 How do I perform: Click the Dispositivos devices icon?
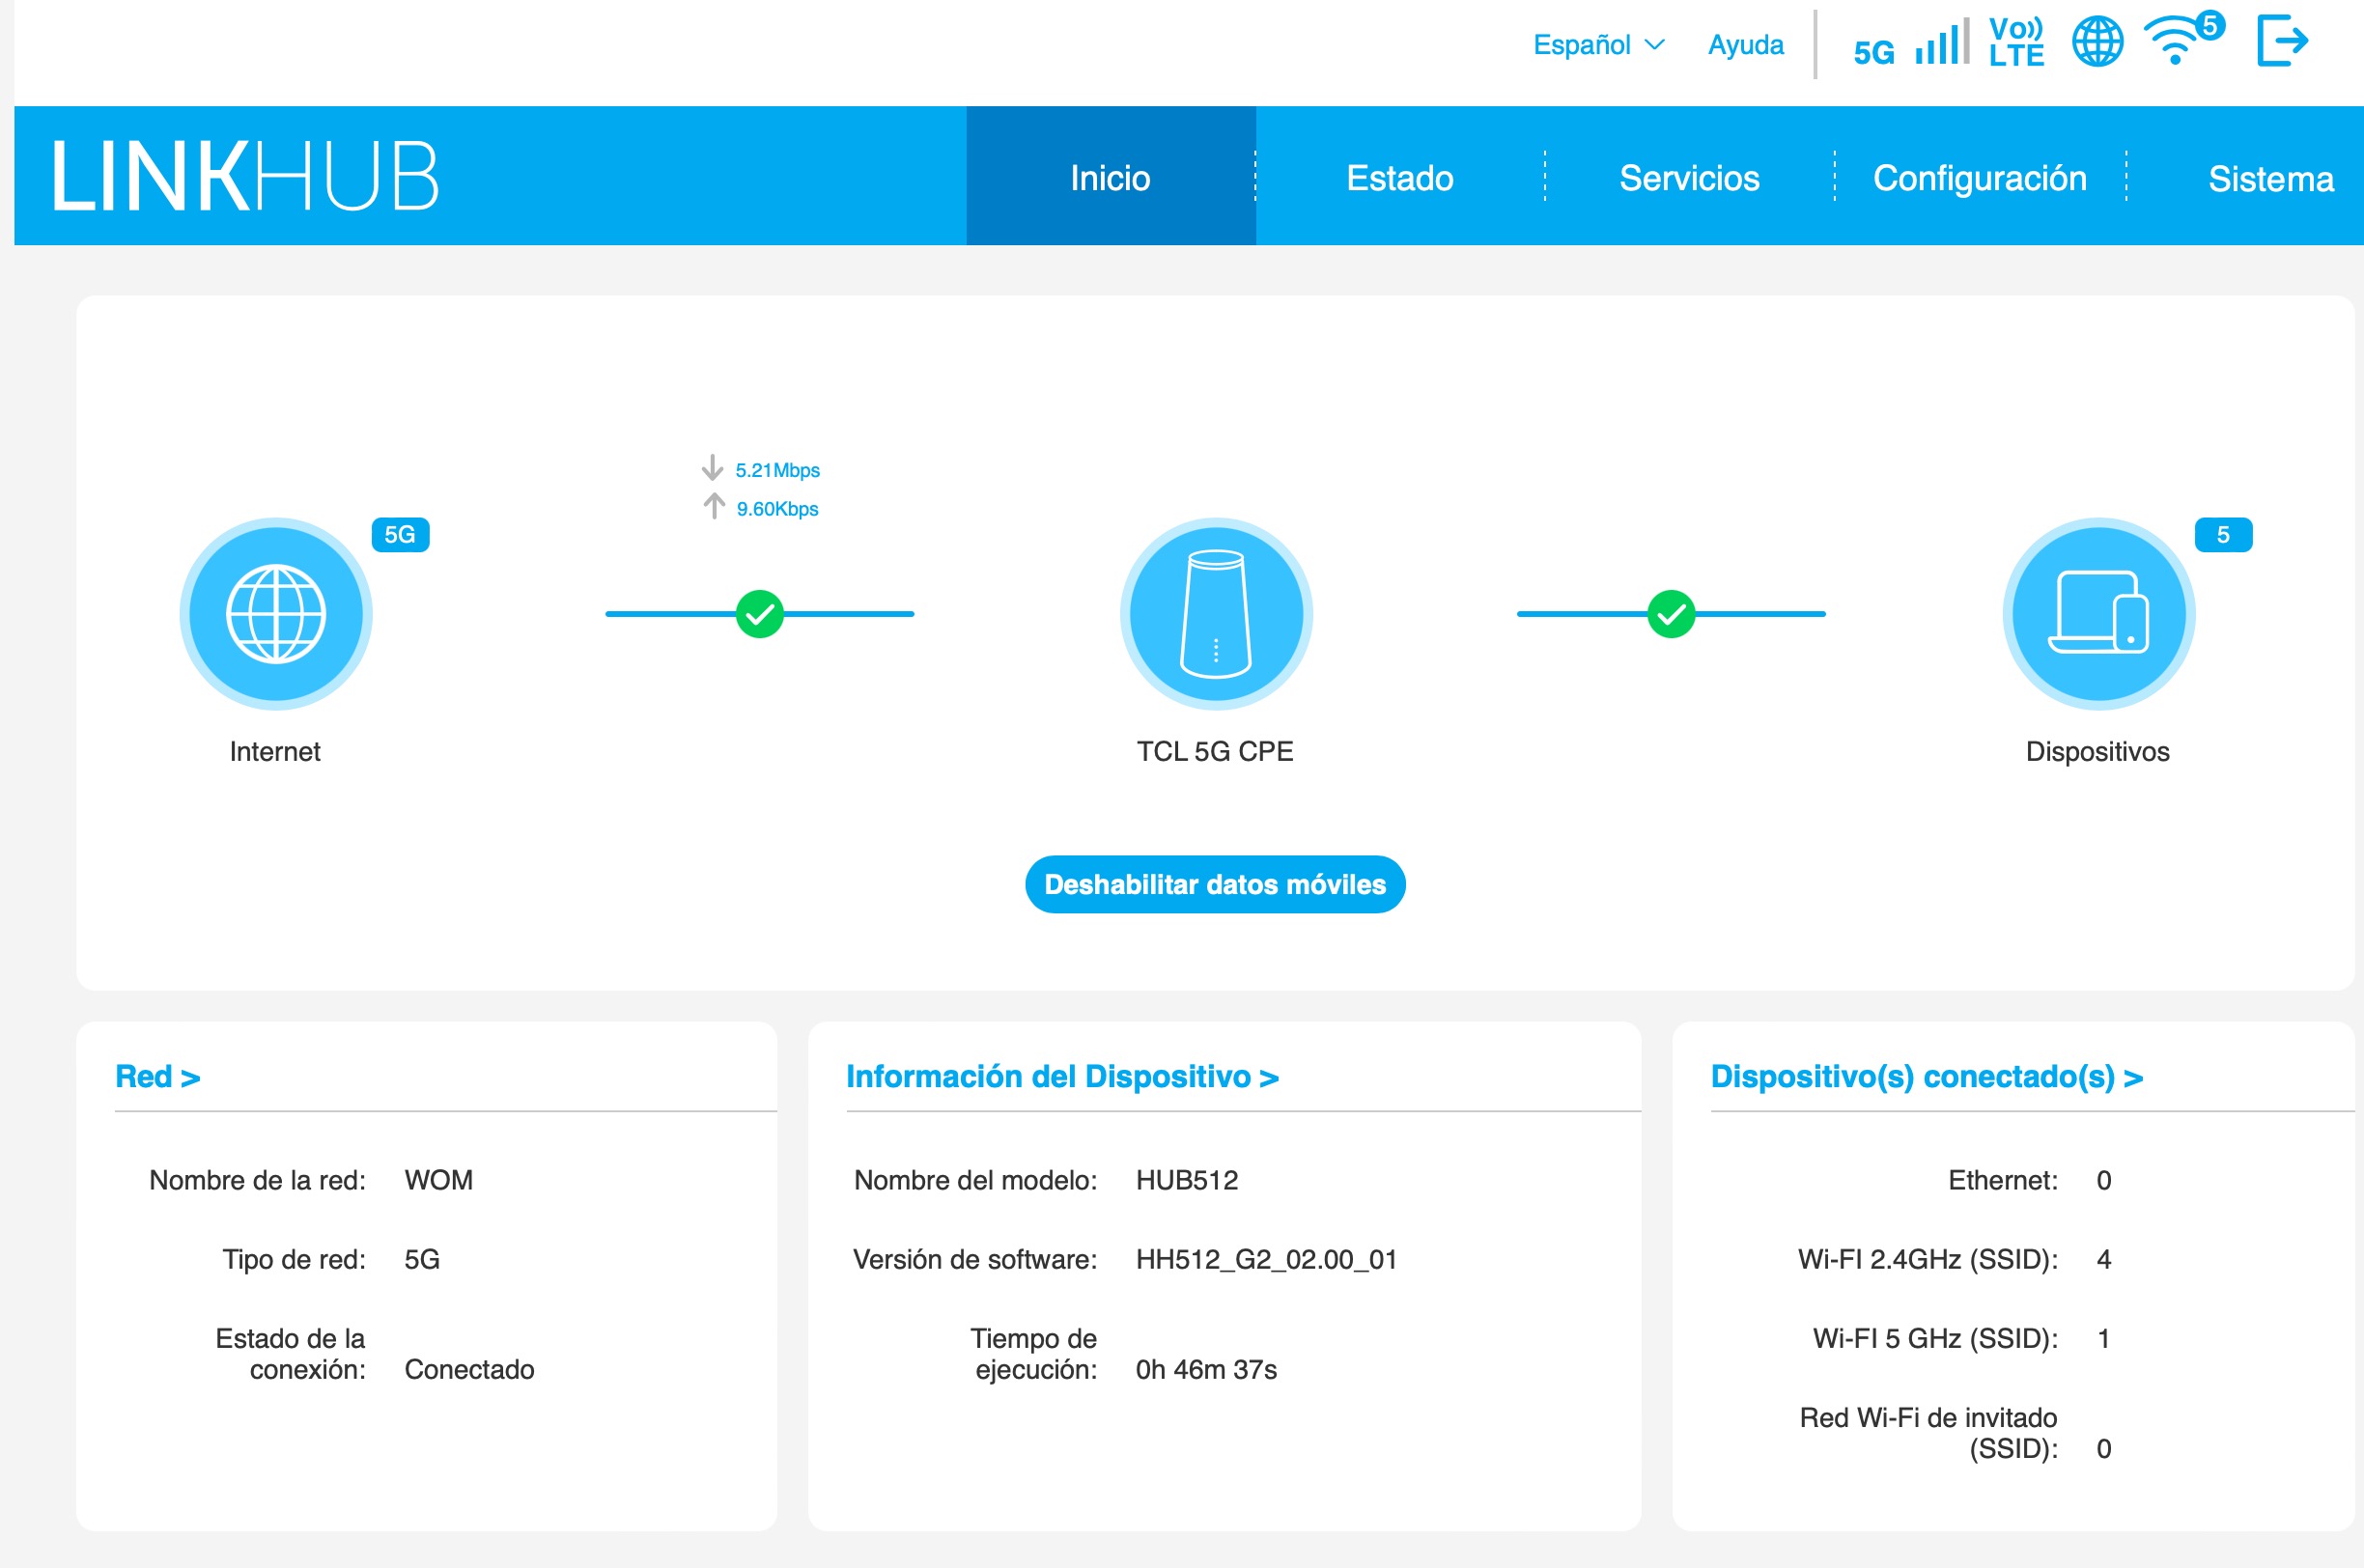[x=2098, y=614]
